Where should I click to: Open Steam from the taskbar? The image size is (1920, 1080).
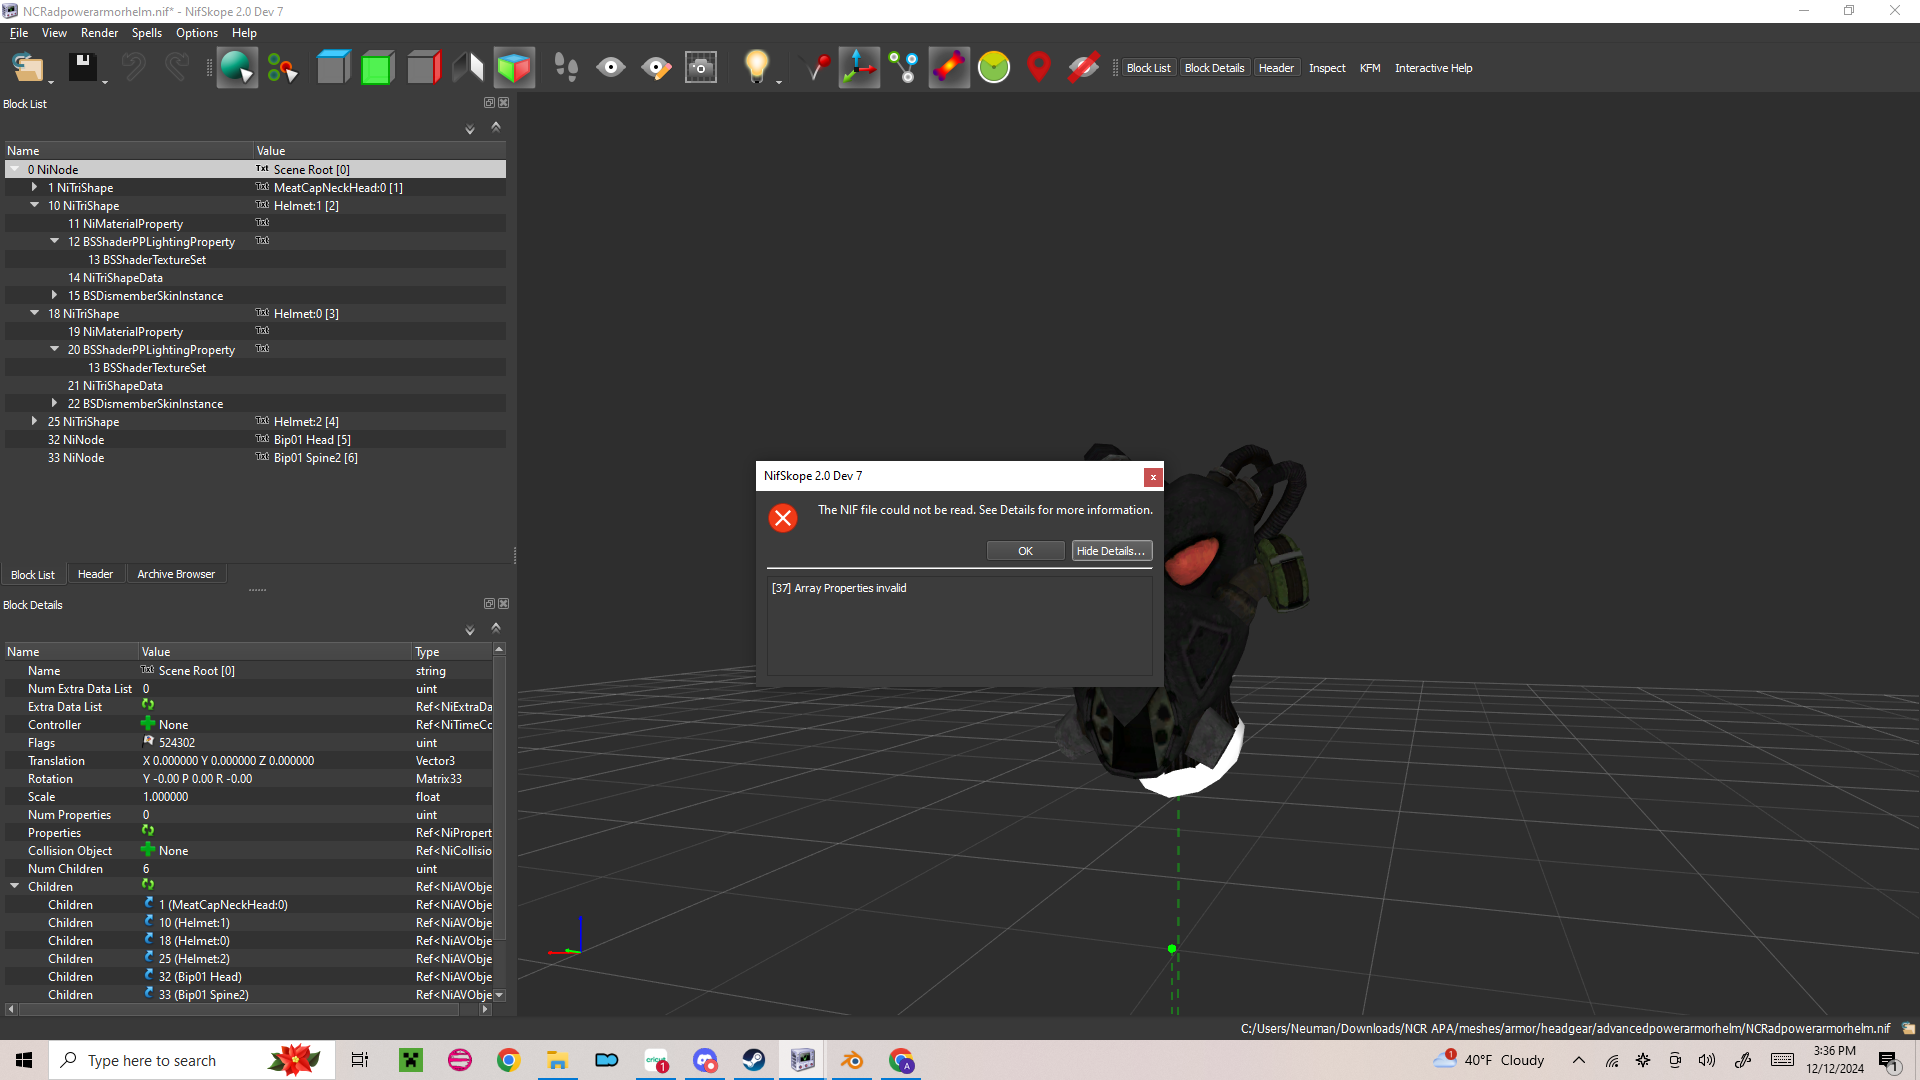pyautogui.click(x=754, y=1060)
